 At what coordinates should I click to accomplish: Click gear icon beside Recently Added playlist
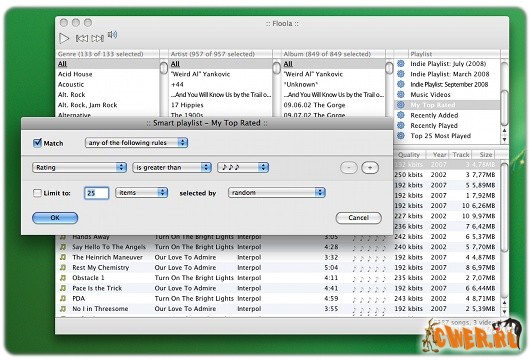[x=401, y=115]
